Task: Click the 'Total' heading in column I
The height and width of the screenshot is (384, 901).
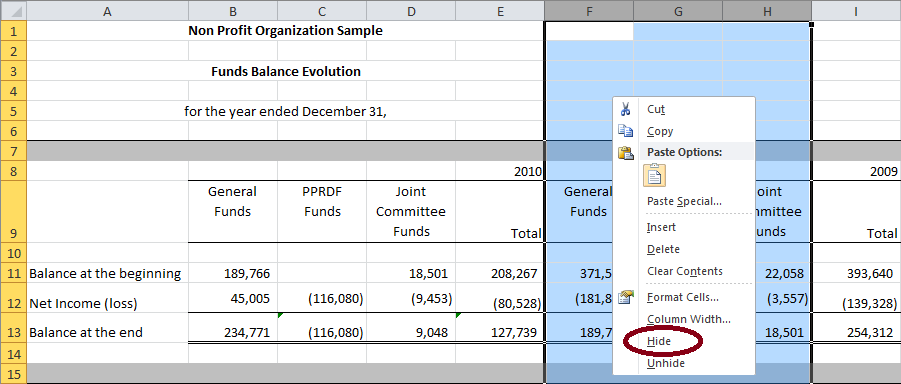Action: (x=883, y=233)
